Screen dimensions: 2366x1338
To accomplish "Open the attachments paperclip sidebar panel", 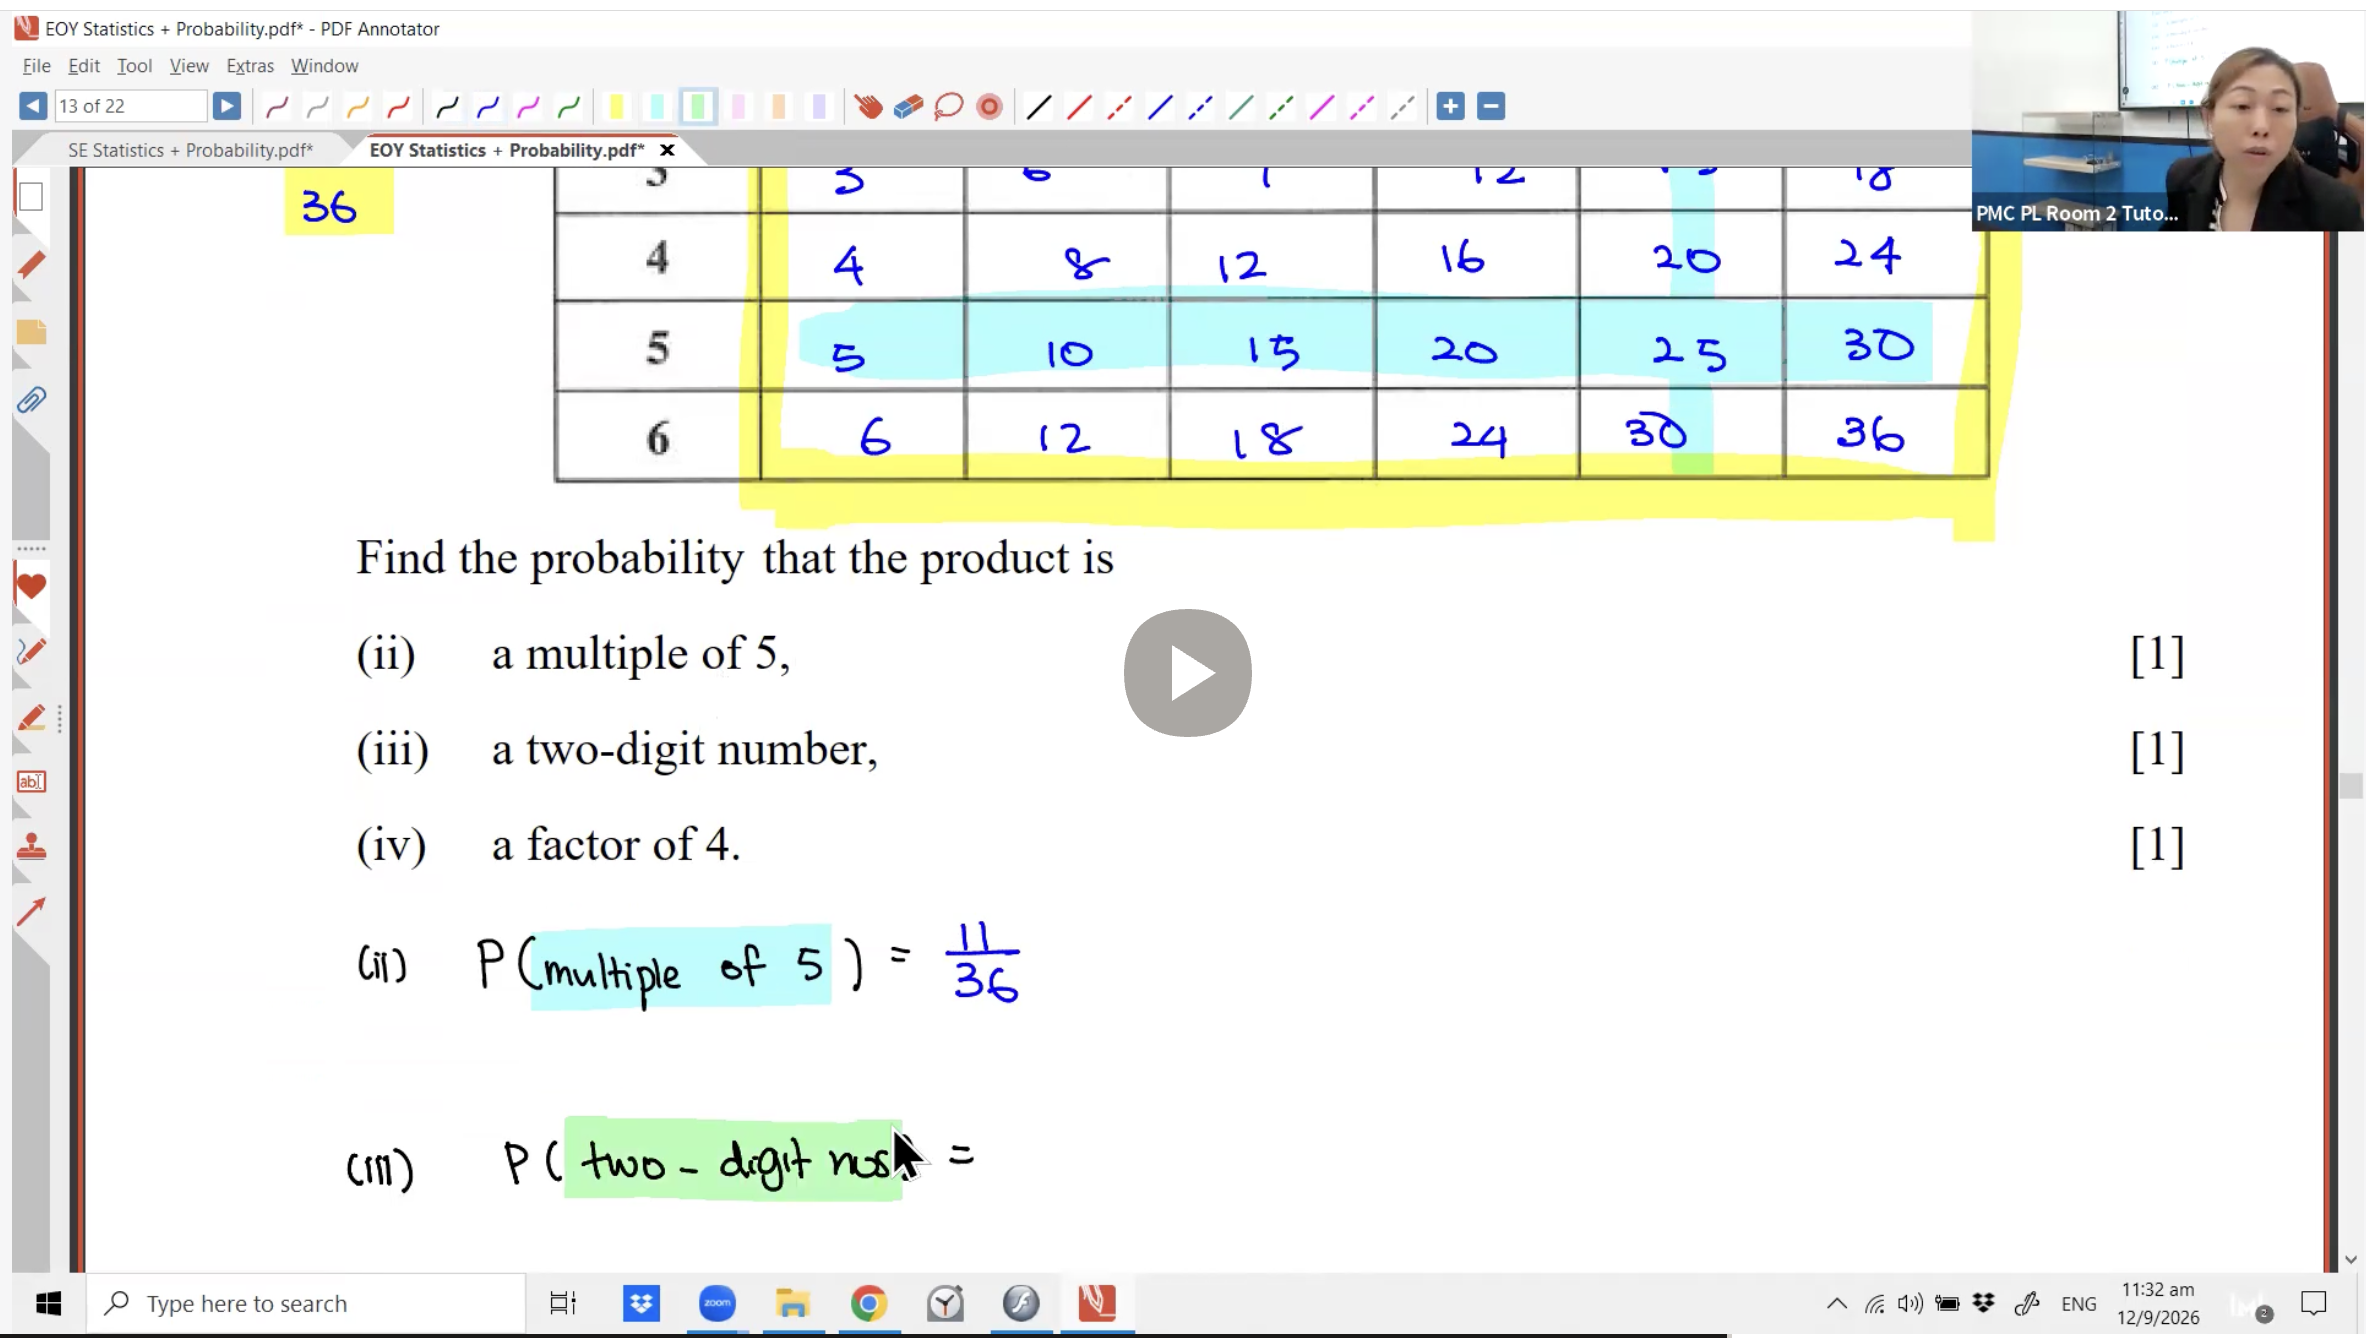I will click(31, 400).
